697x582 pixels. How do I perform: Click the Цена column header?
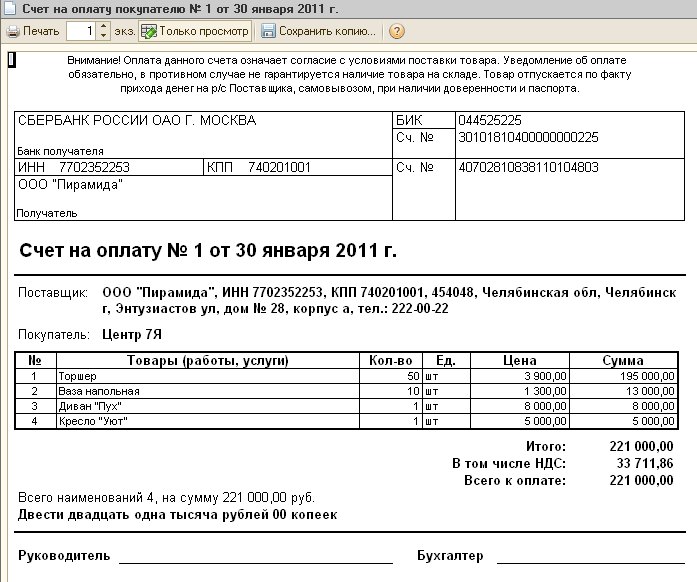pyautogui.click(x=520, y=360)
